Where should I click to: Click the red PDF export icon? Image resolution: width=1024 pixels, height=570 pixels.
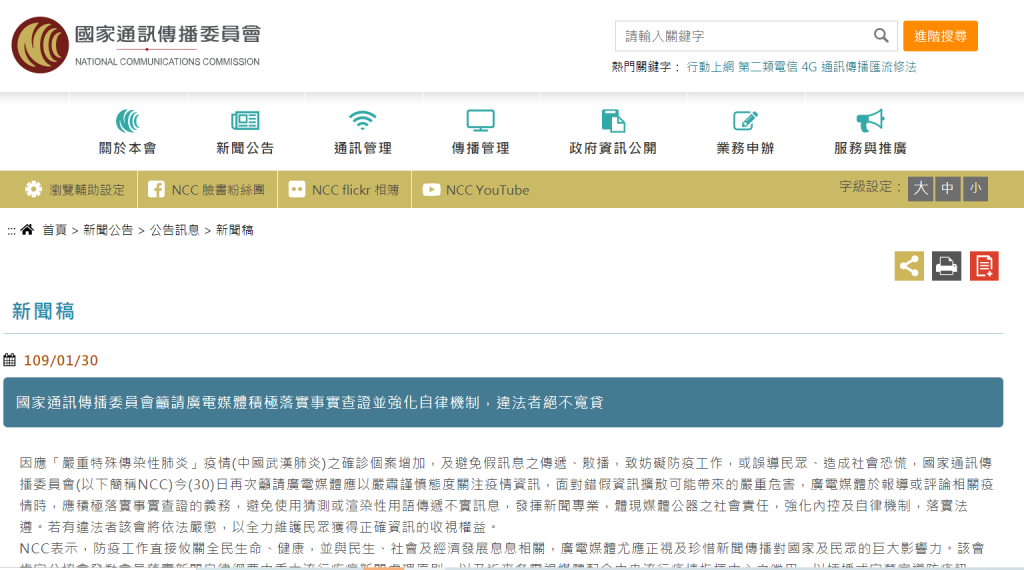tap(984, 266)
